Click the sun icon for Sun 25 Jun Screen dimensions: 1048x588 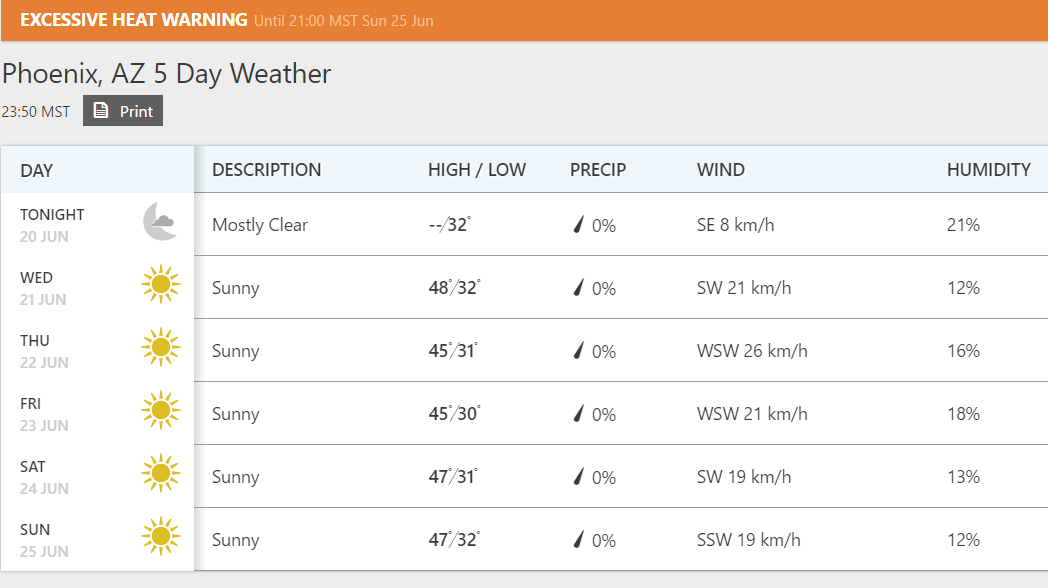160,536
